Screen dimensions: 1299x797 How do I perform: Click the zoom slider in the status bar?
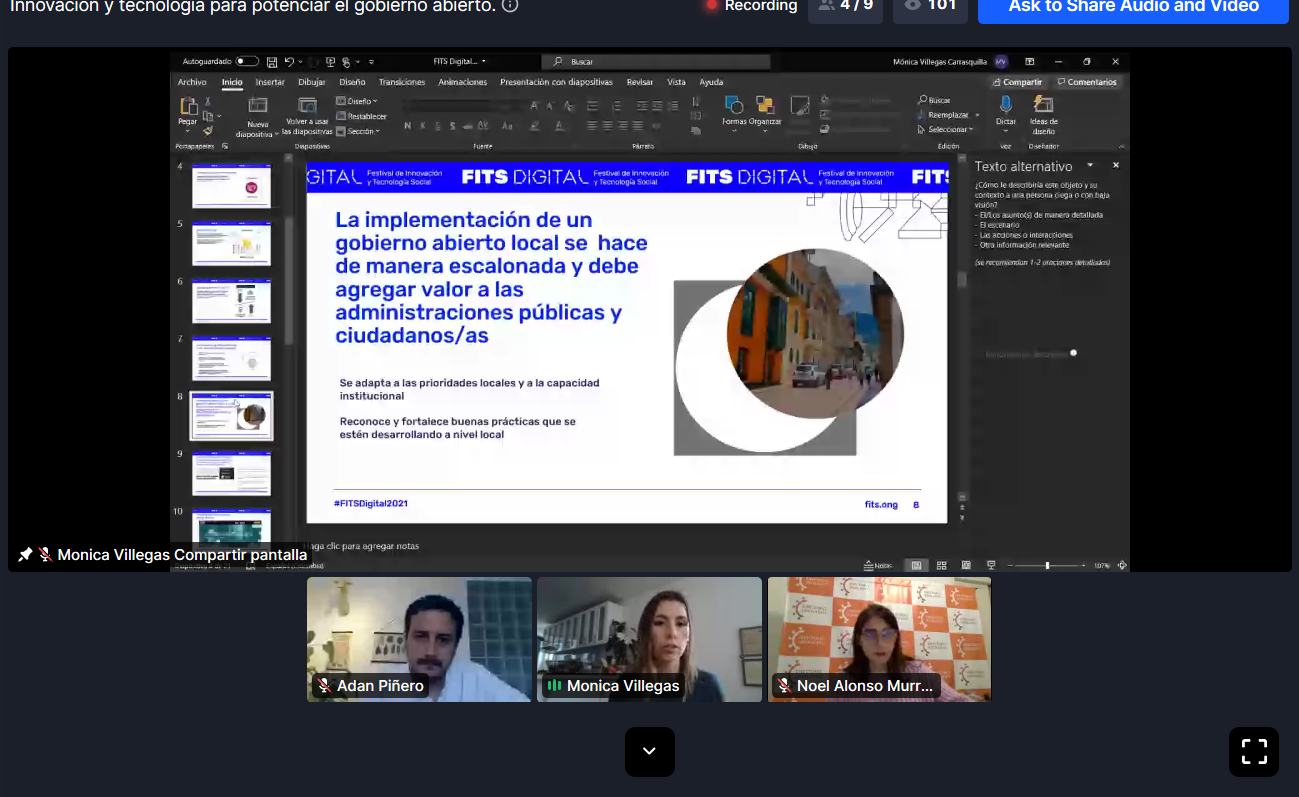(1047, 566)
